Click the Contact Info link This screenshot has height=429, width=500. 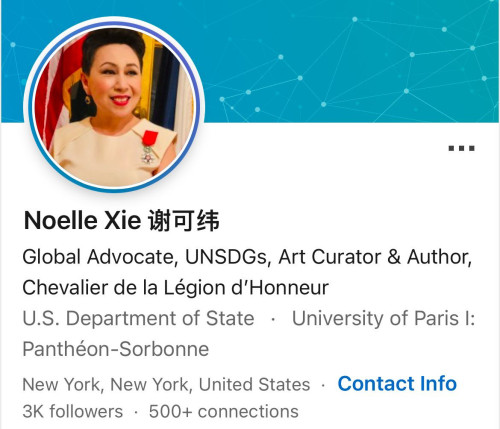pos(397,384)
